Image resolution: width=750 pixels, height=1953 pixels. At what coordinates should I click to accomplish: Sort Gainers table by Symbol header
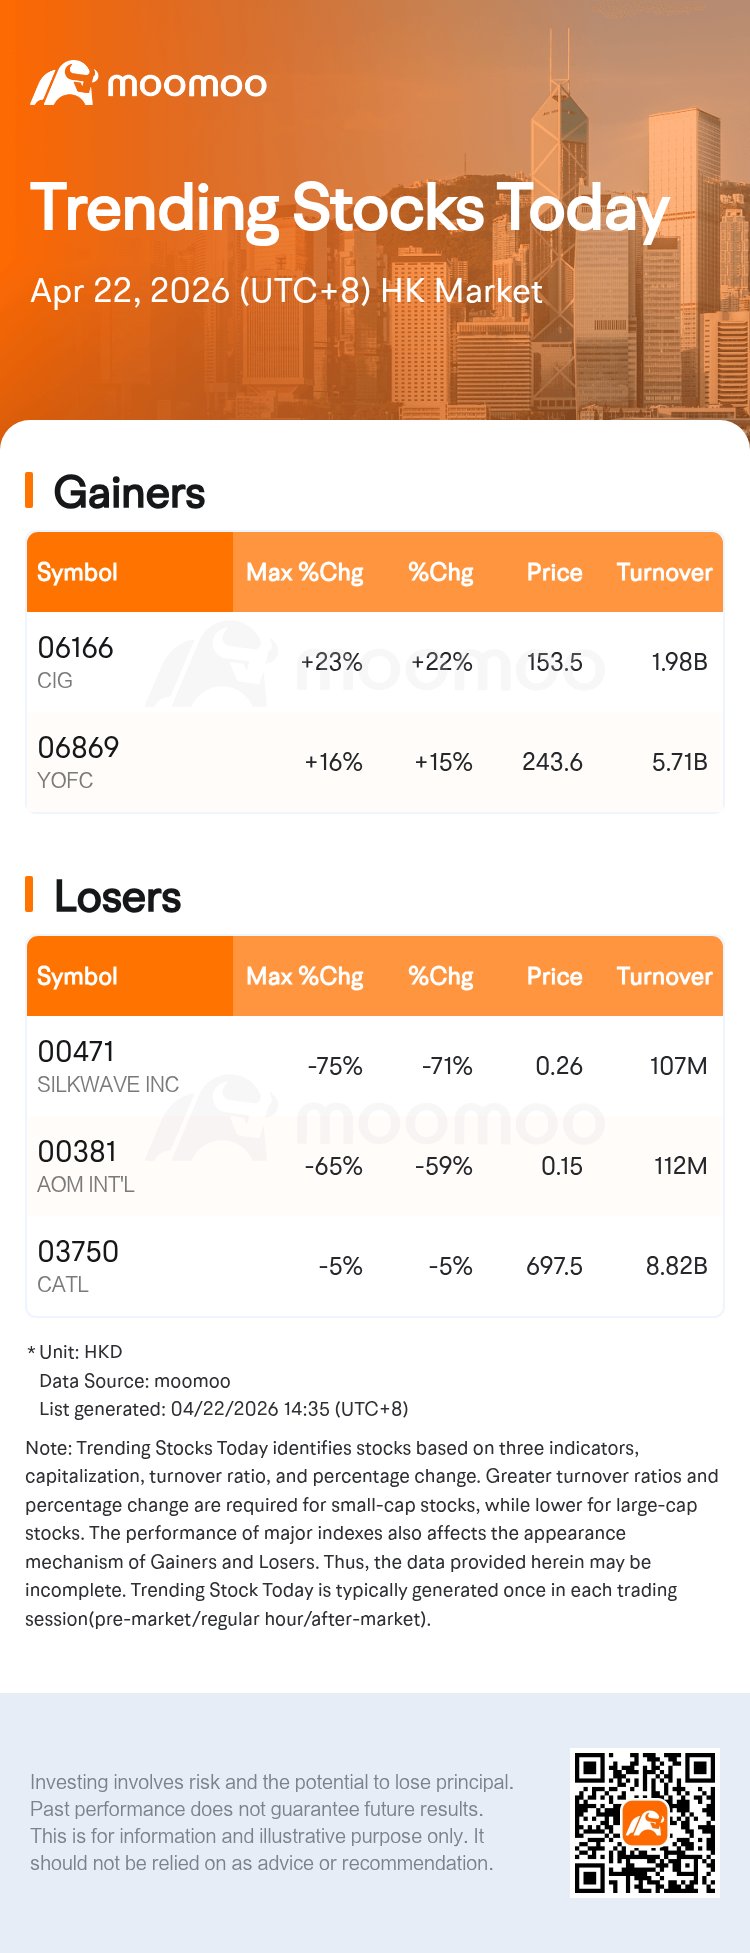tap(77, 572)
